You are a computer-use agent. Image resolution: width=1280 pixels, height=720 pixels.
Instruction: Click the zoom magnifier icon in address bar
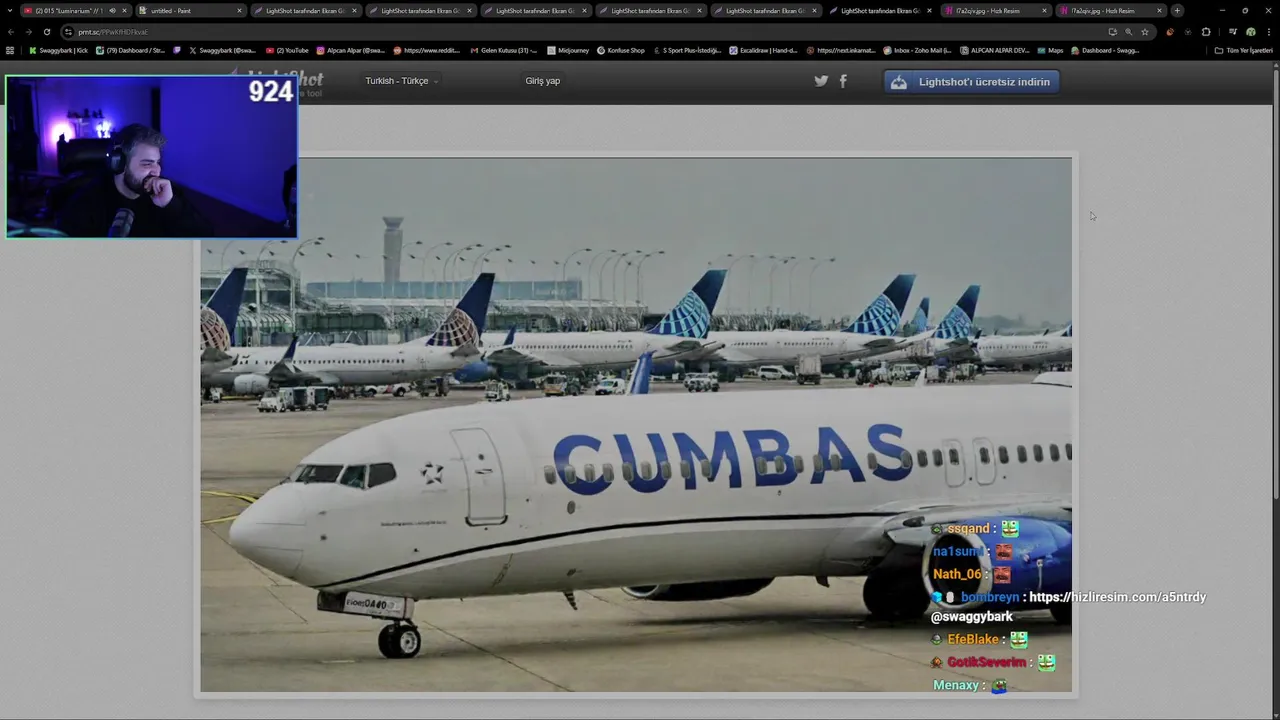[x=1128, y=32]
